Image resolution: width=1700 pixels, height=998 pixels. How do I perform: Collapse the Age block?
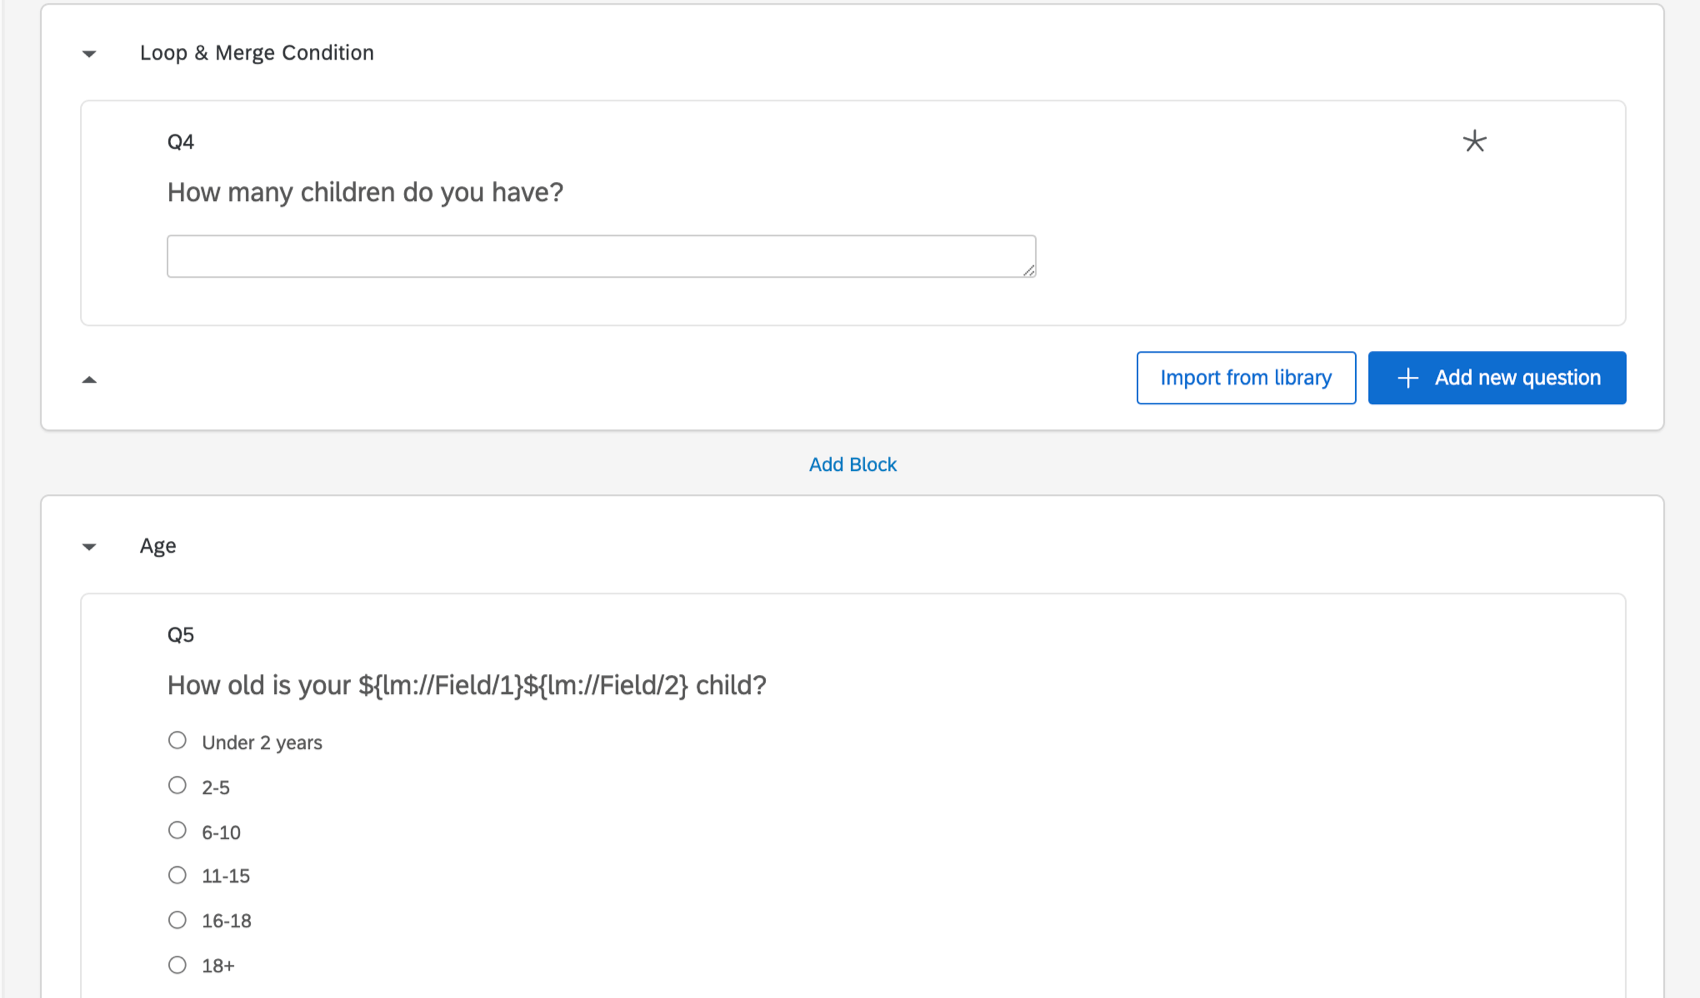coord(89,547)
